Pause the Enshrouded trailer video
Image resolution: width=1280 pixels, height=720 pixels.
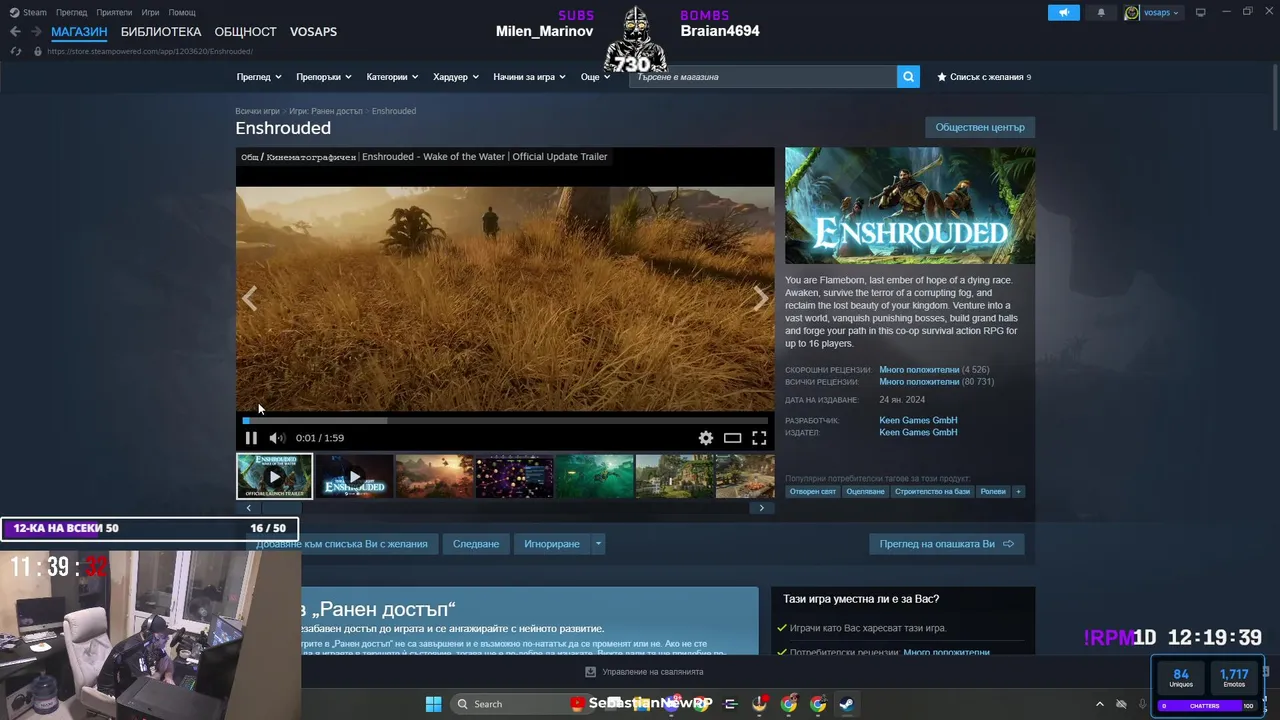tap(251, 438)
